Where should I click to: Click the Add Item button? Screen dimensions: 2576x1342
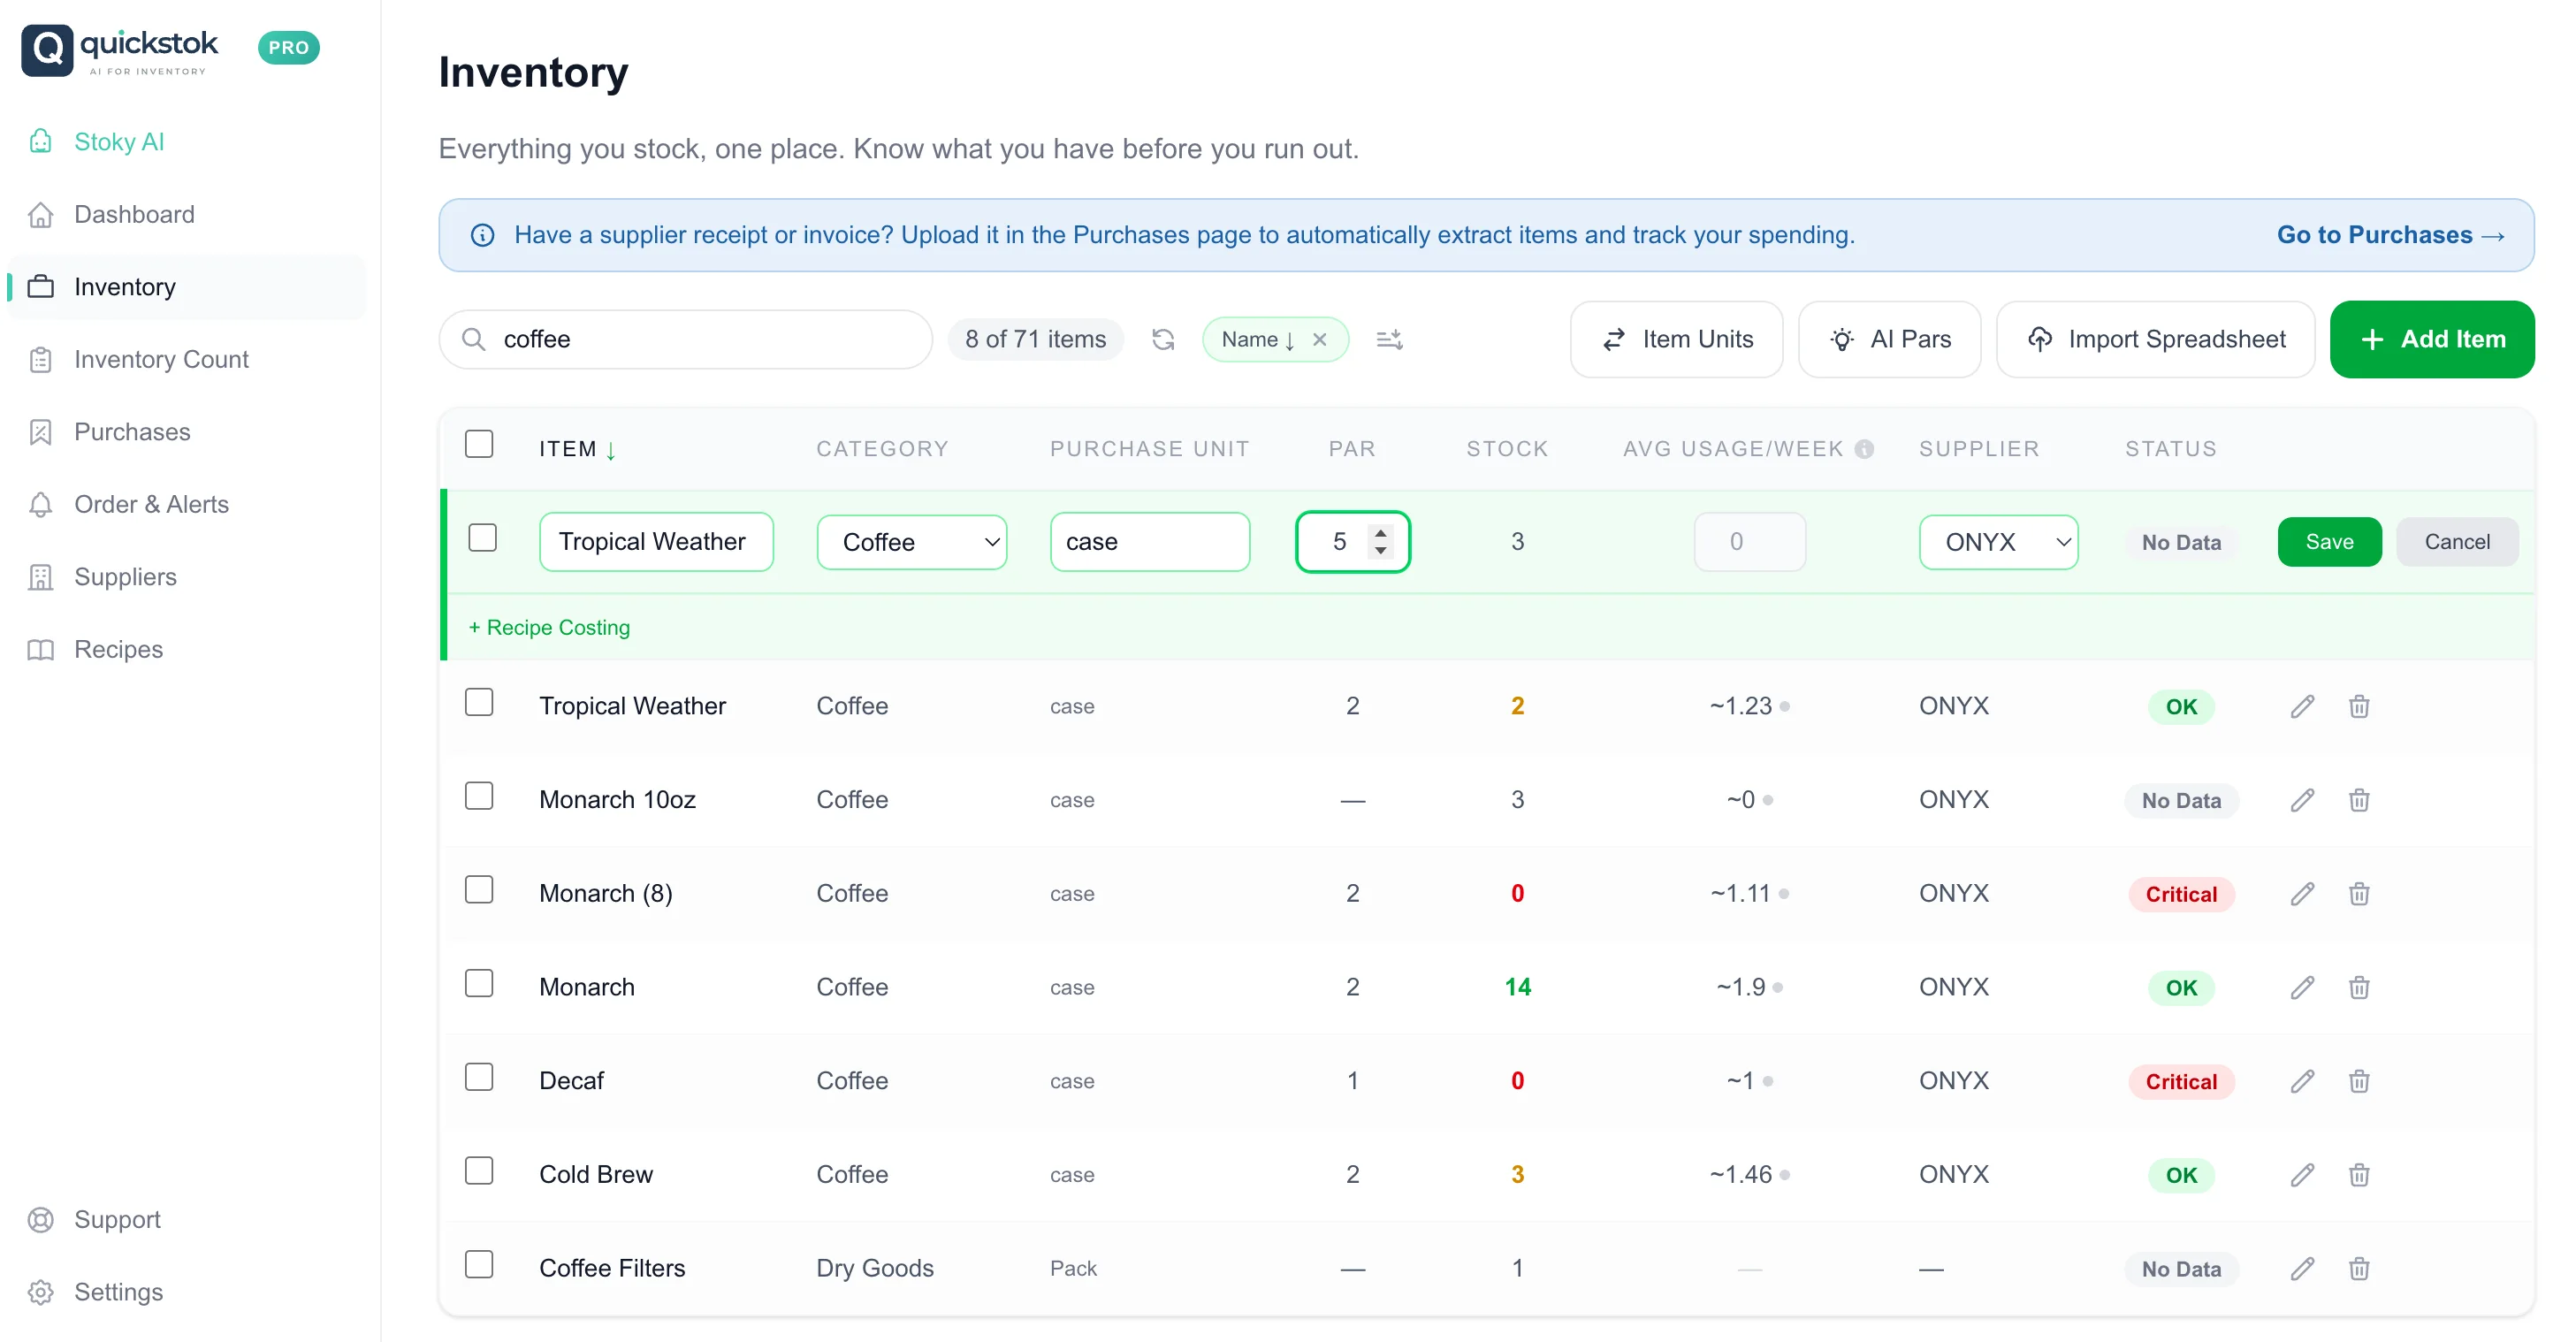[x=2432, y=339]
